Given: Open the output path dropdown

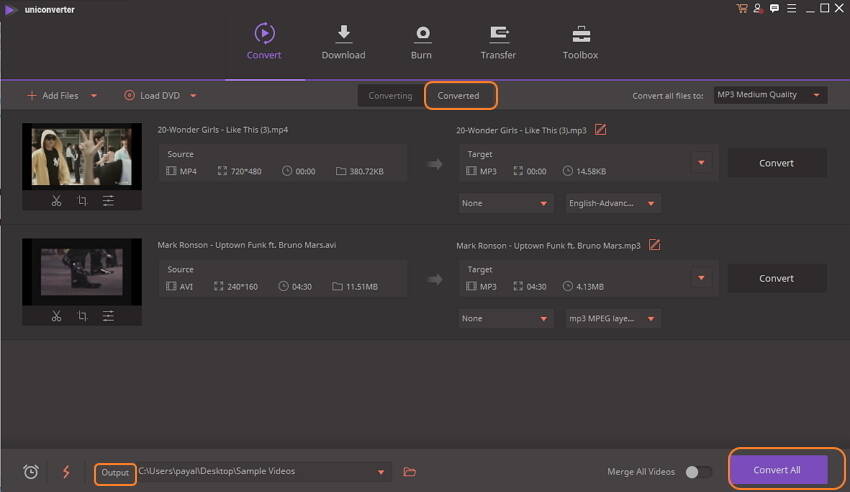Looking at the screenshot, I should pos(380,472).
